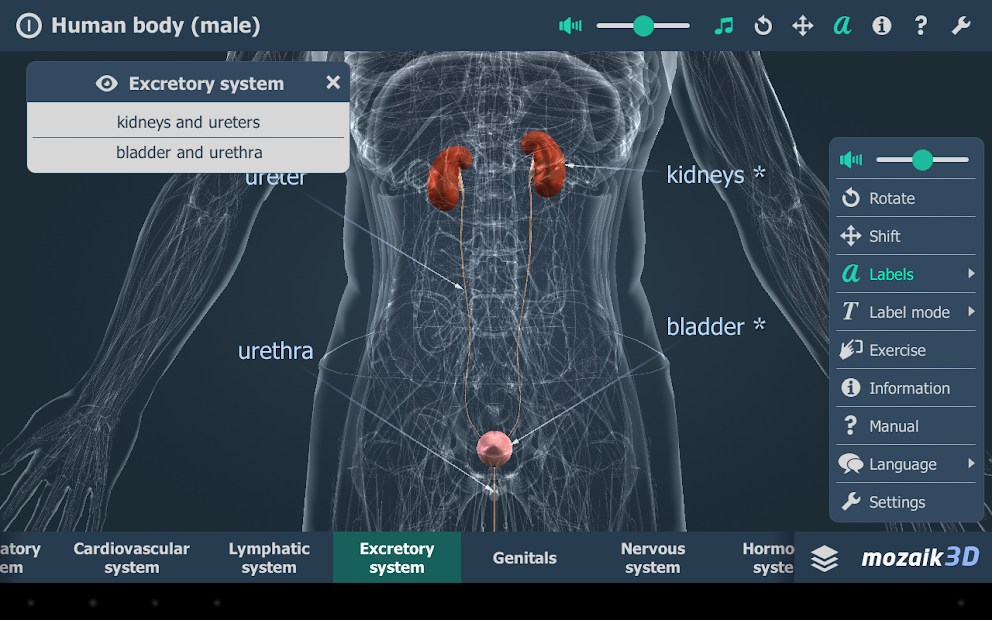Mute audio using the top bar speaker icon
The height and width of the screenshot is (620, 992).
coord(569,25)
